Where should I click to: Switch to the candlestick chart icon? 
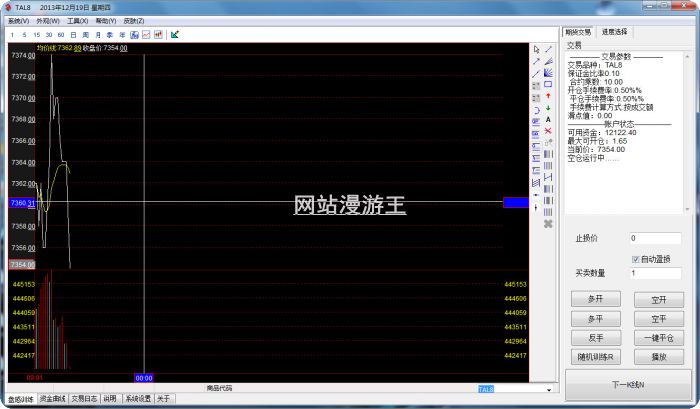point(158,35)
